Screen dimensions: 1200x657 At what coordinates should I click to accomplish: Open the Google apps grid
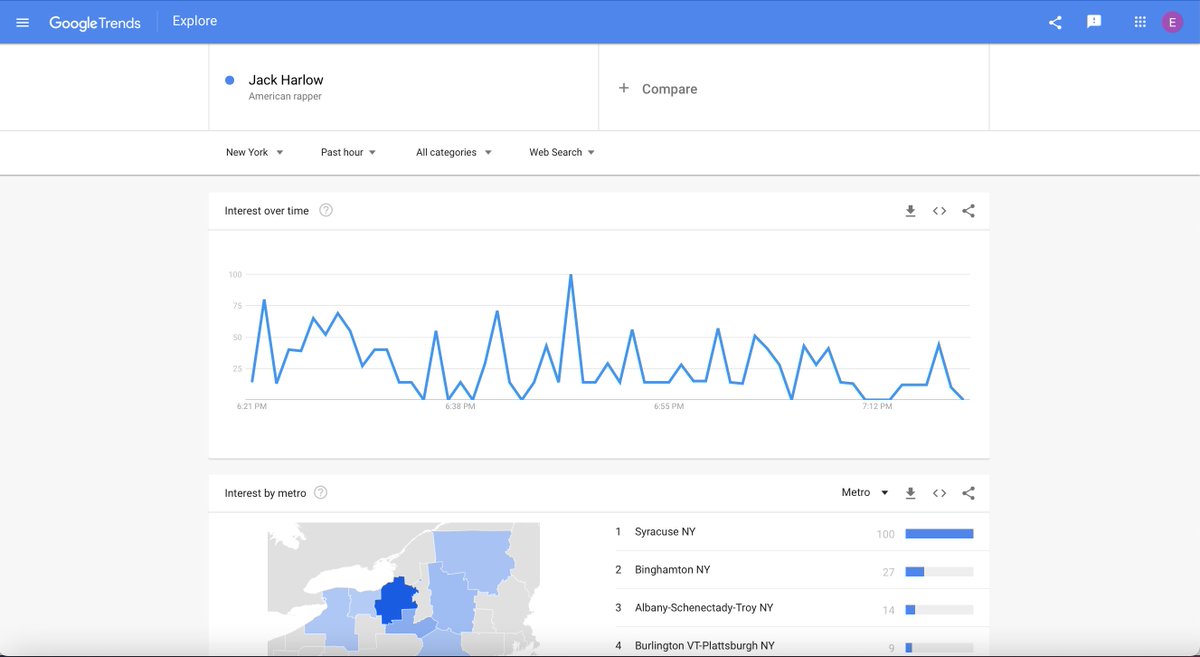click(1140, 22)
